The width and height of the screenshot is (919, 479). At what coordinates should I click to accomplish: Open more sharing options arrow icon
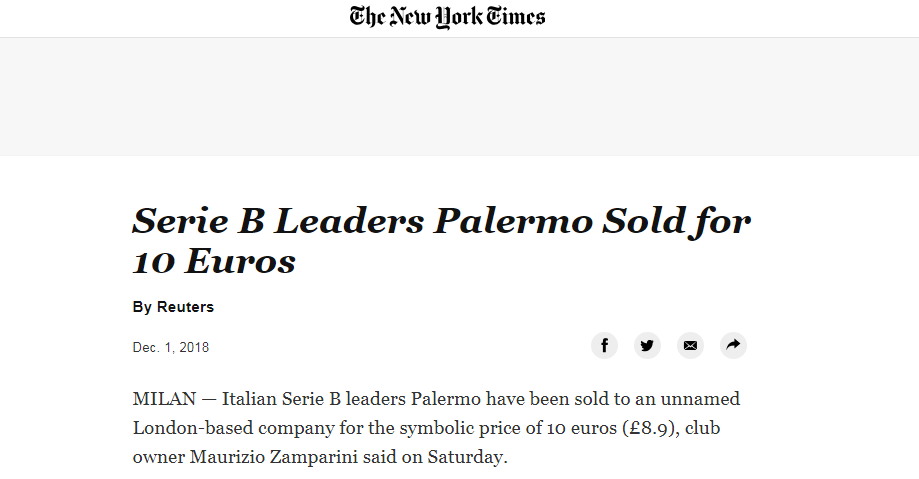(733, 346)
